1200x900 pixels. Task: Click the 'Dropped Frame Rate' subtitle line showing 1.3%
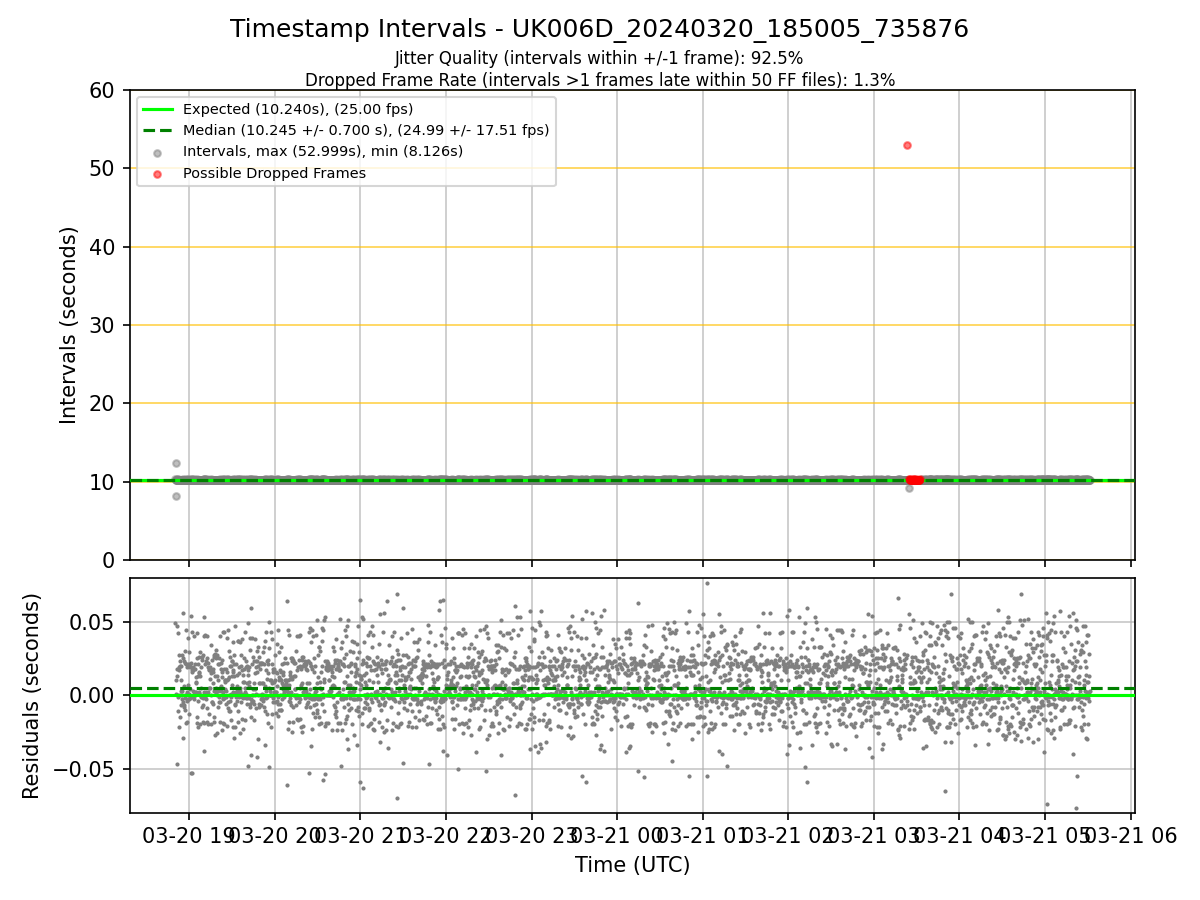(x=599, y=80)
